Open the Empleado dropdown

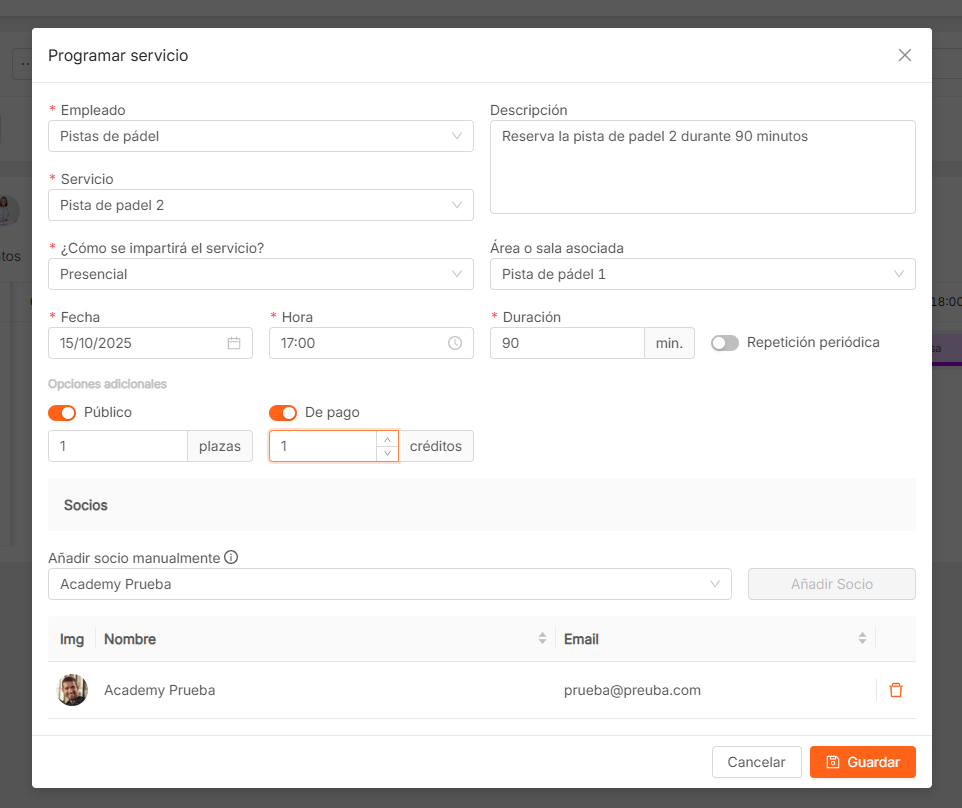[260, 136]
